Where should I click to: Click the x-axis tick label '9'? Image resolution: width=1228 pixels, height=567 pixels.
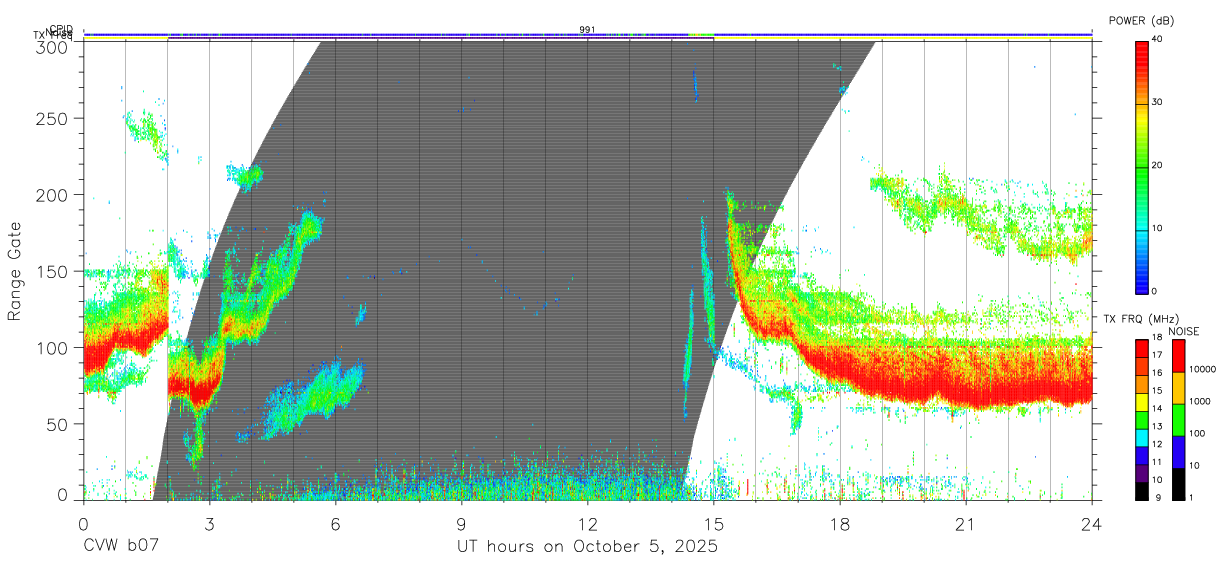click(x=461, y=523)
